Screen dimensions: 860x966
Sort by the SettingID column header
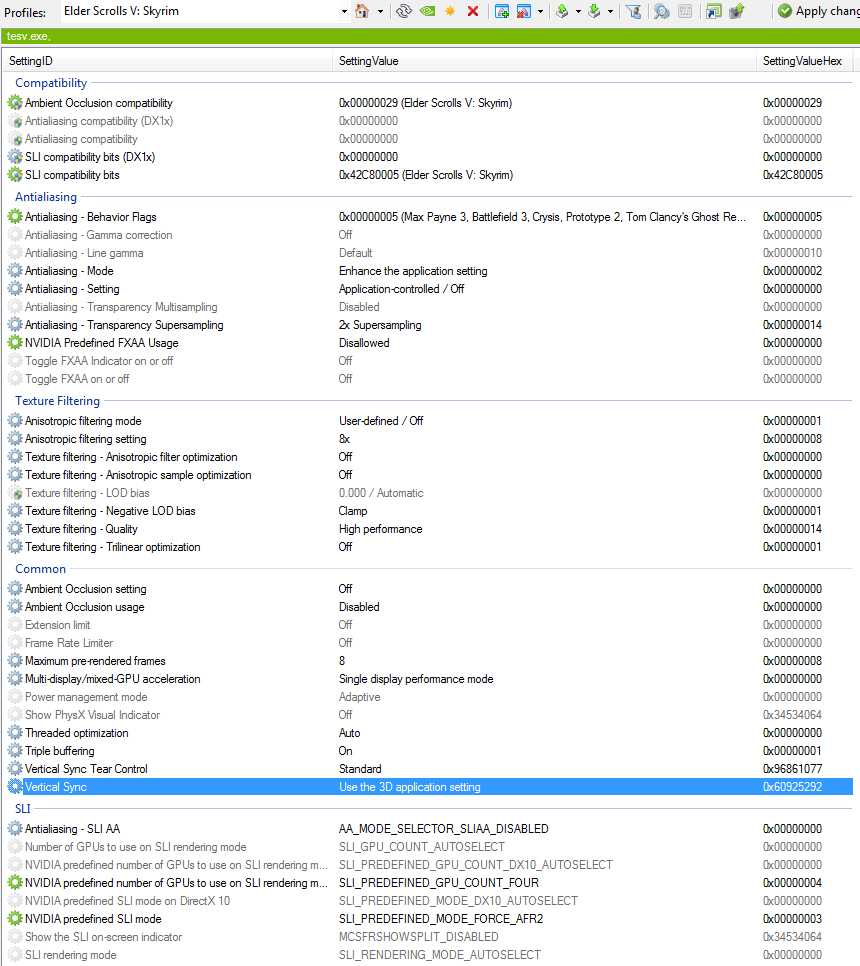pos(168,61)
